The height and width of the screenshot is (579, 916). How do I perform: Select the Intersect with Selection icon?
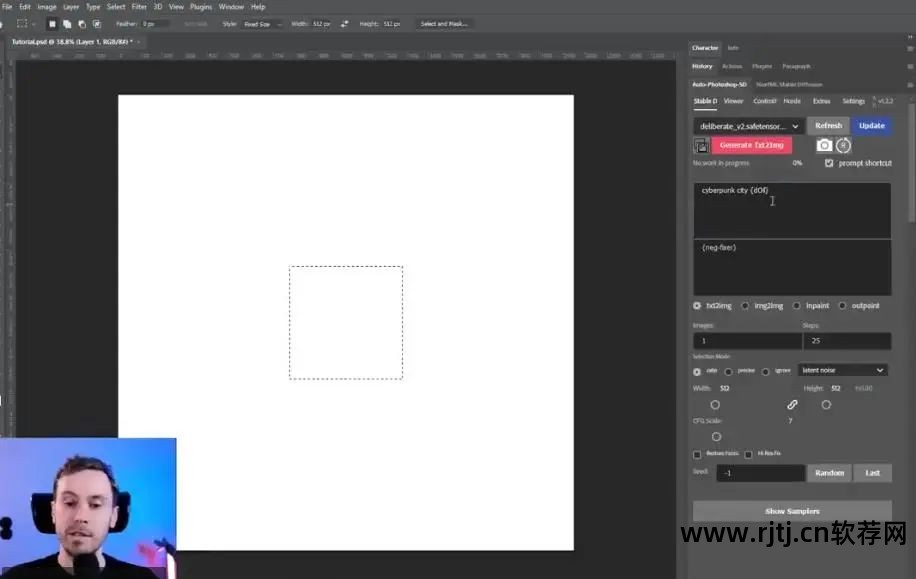tap(96, 23)
